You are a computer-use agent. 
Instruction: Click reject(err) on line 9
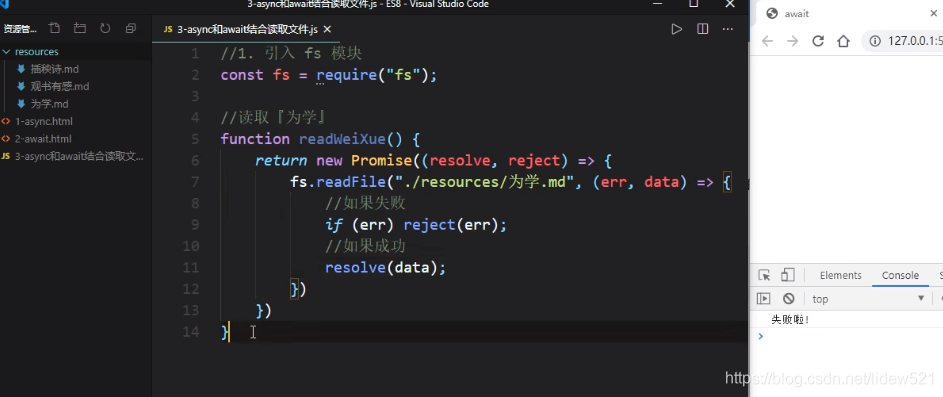click(x=451, y=225)
